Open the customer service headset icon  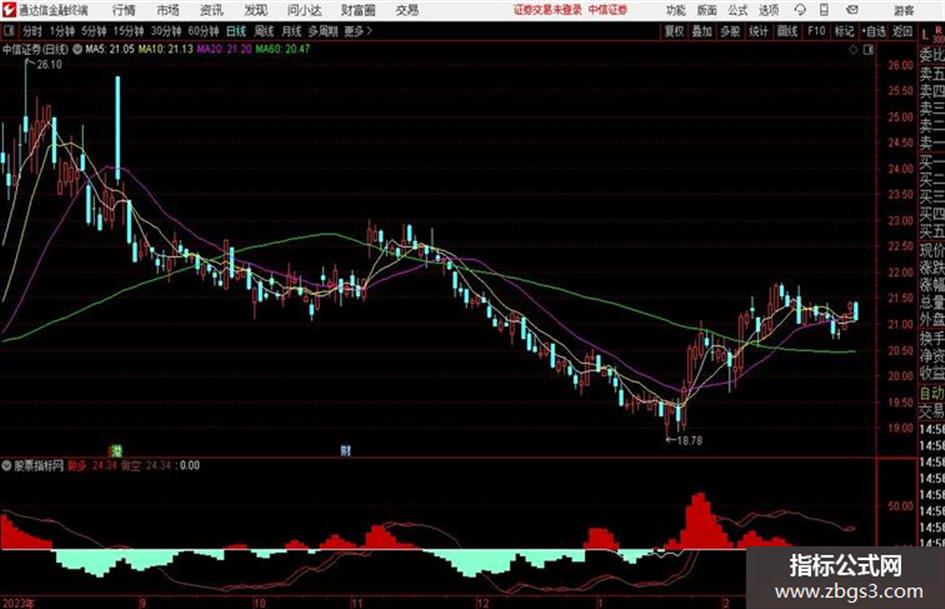tap(800, 10)
